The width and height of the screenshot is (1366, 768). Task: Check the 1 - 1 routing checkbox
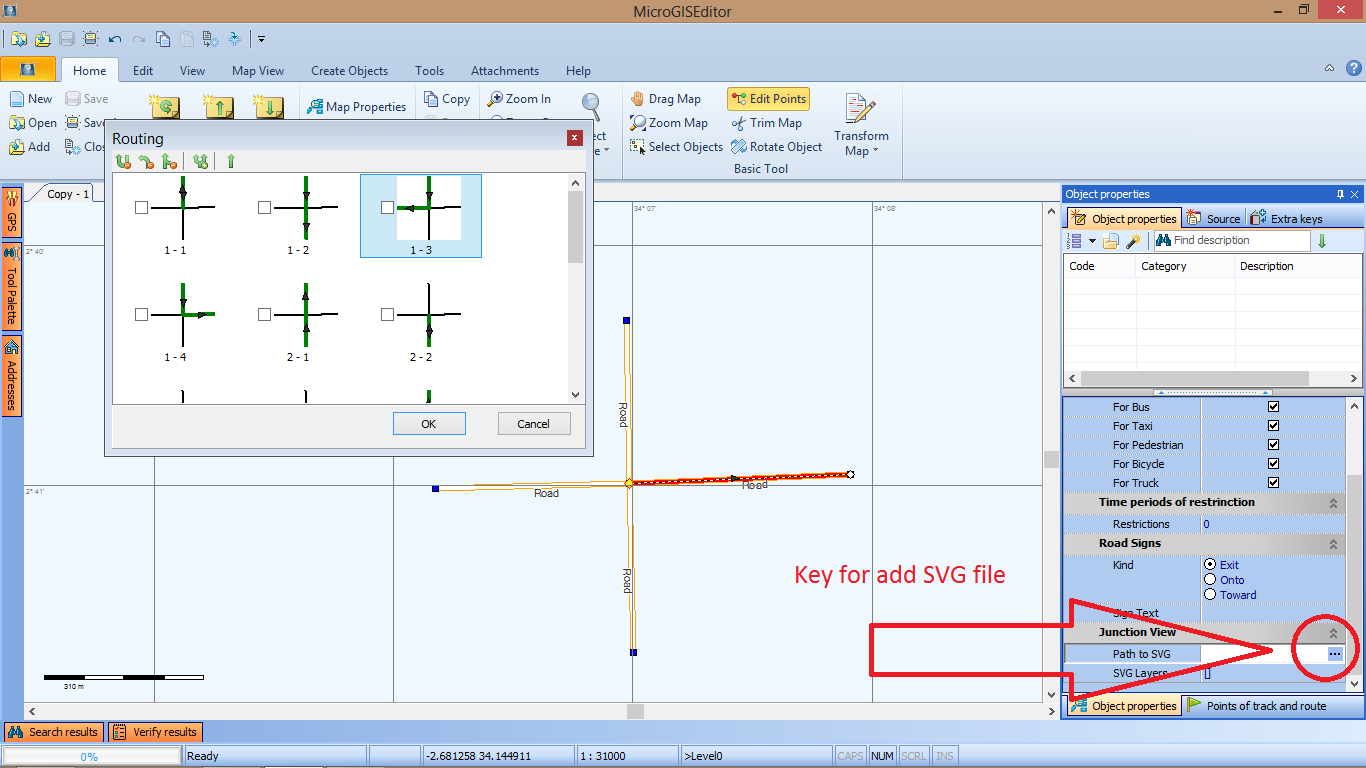coord(141,207)
